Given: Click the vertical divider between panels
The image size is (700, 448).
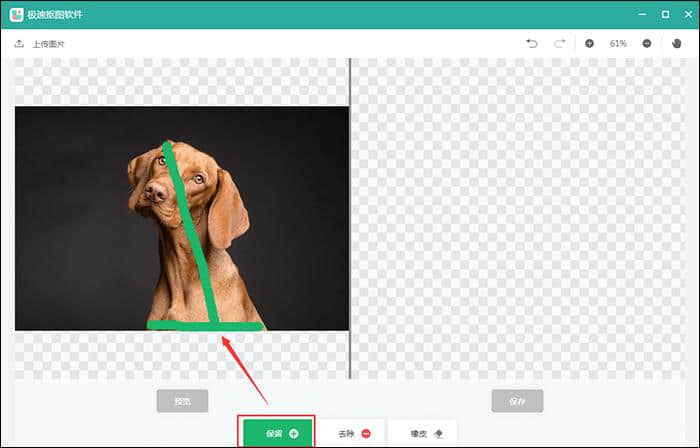Looking at the screenshot, I should point(350,218).
